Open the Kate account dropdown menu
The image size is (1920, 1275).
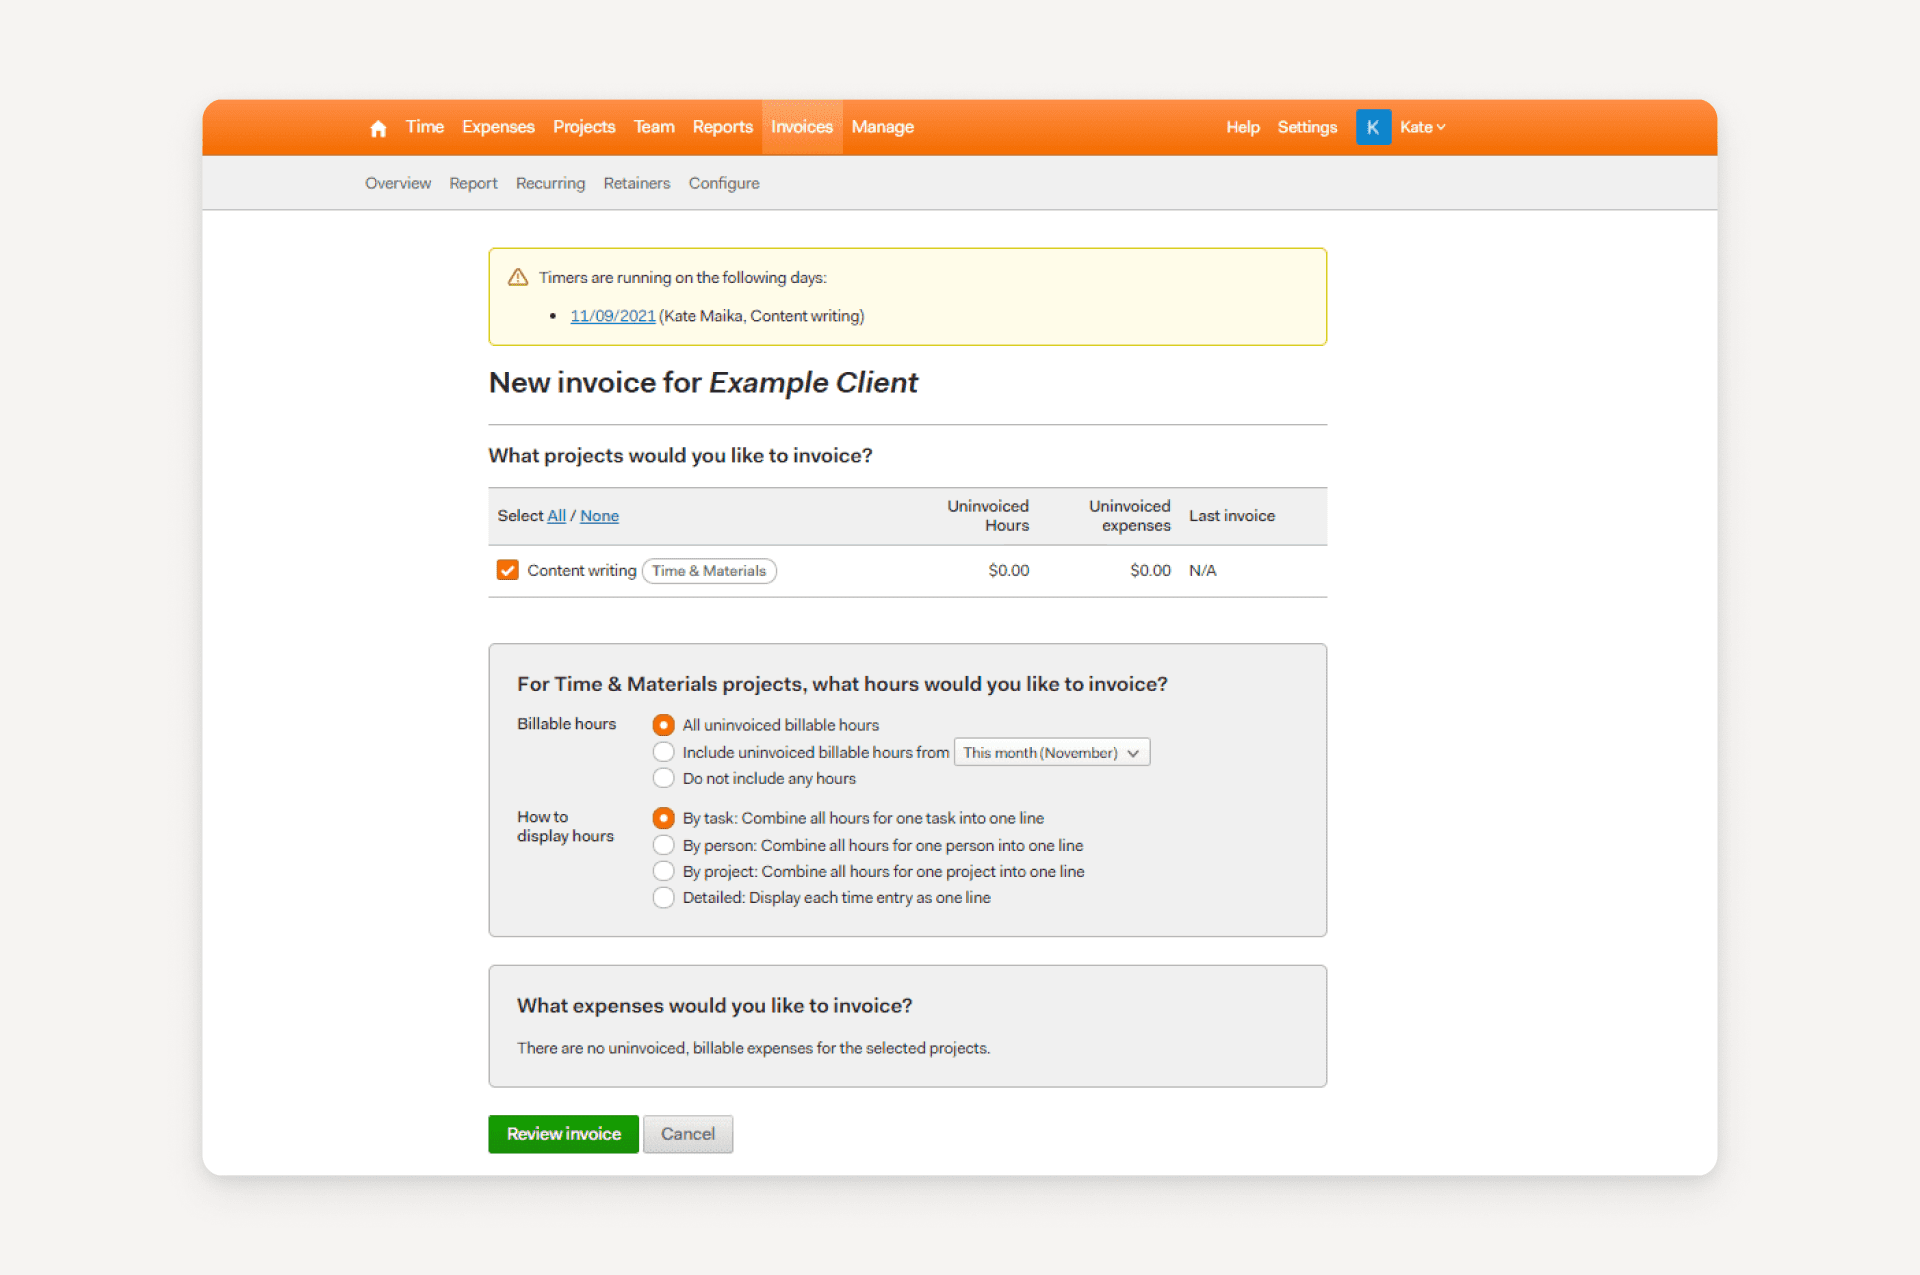(x=1422, y=127)
